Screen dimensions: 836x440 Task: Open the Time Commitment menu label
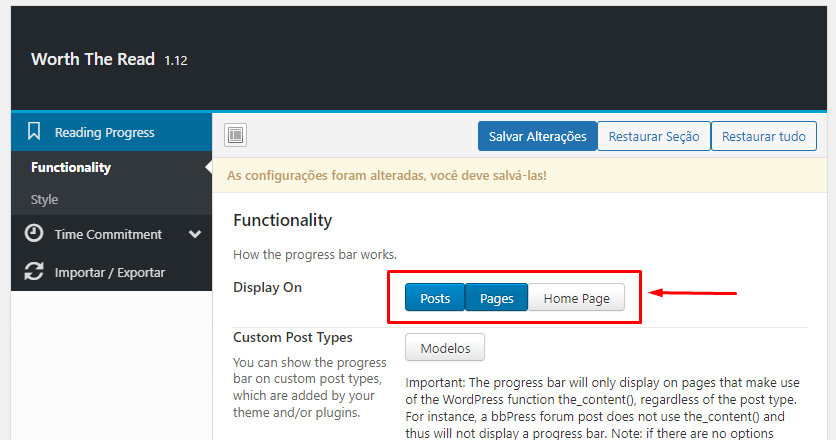tap(108, 234)
